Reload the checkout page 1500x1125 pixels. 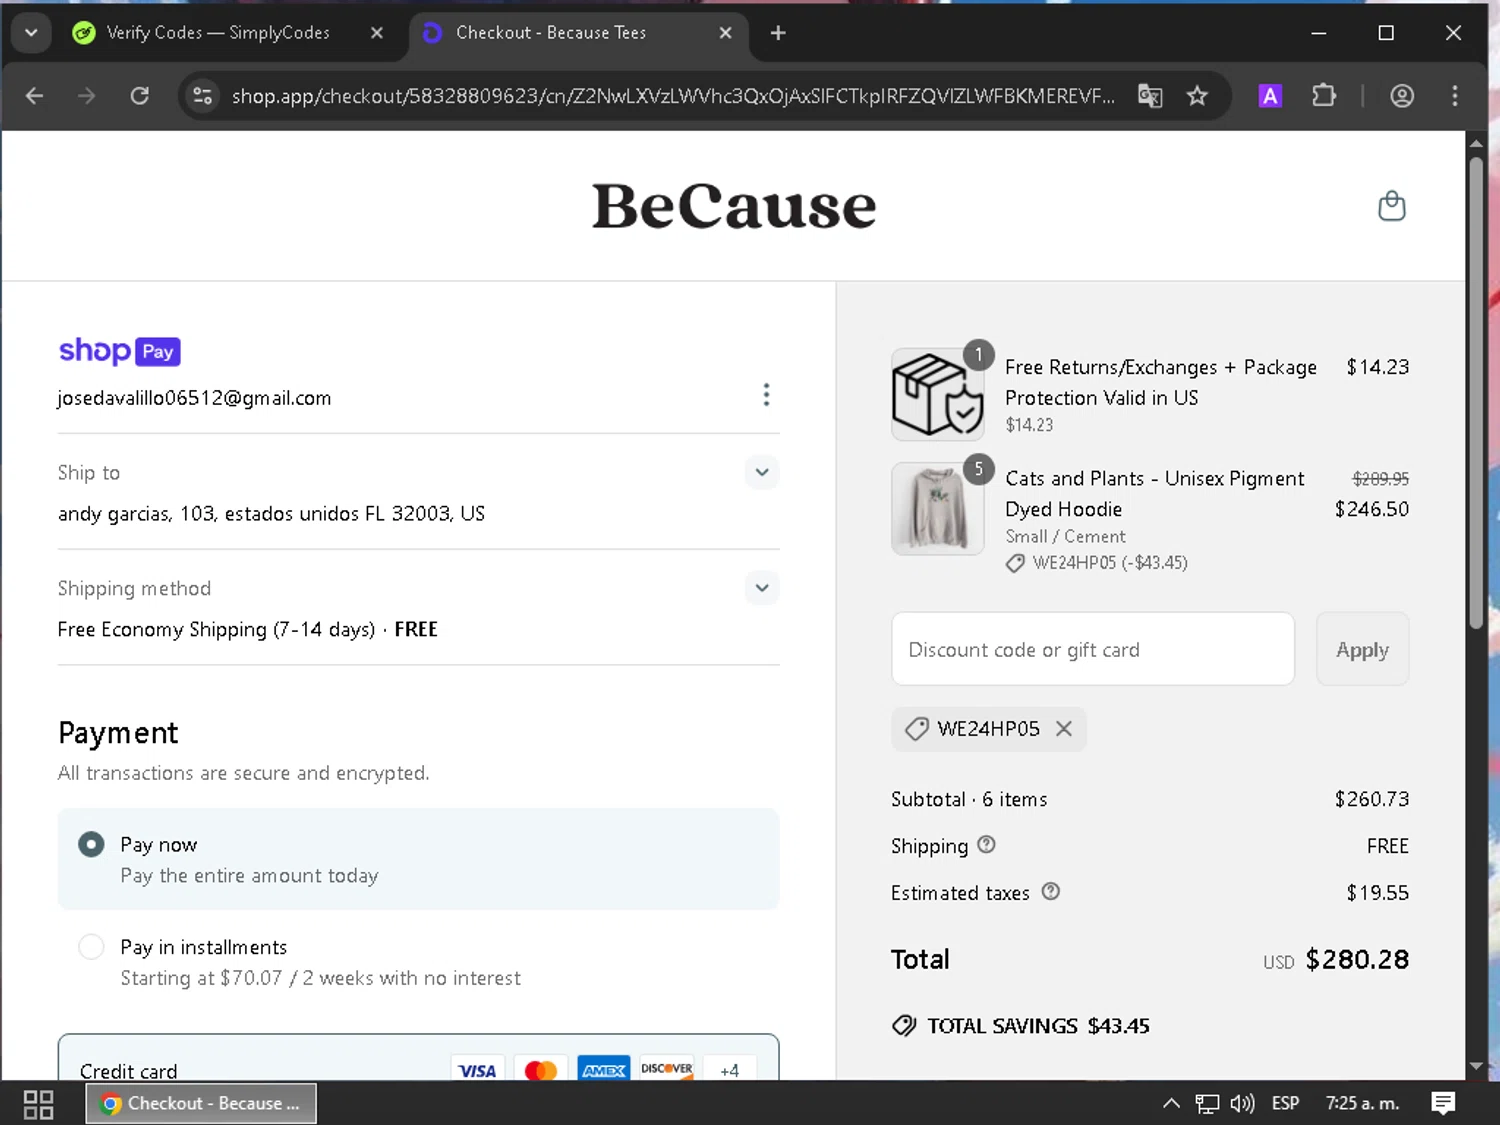coord(140,96)
